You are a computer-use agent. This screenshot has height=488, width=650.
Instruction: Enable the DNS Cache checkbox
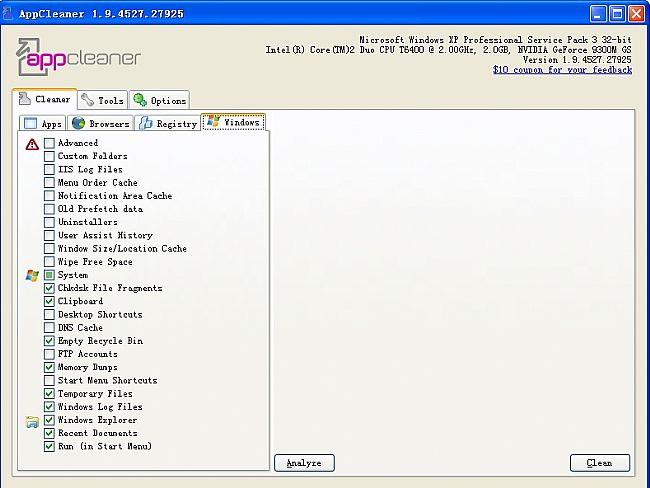click(x=49, y=328)
